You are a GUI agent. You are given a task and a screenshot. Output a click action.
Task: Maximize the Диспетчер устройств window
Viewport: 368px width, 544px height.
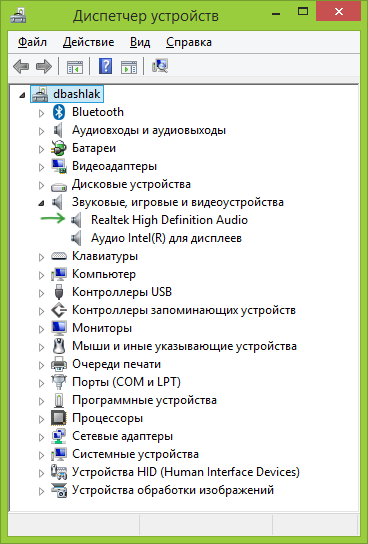303,12
